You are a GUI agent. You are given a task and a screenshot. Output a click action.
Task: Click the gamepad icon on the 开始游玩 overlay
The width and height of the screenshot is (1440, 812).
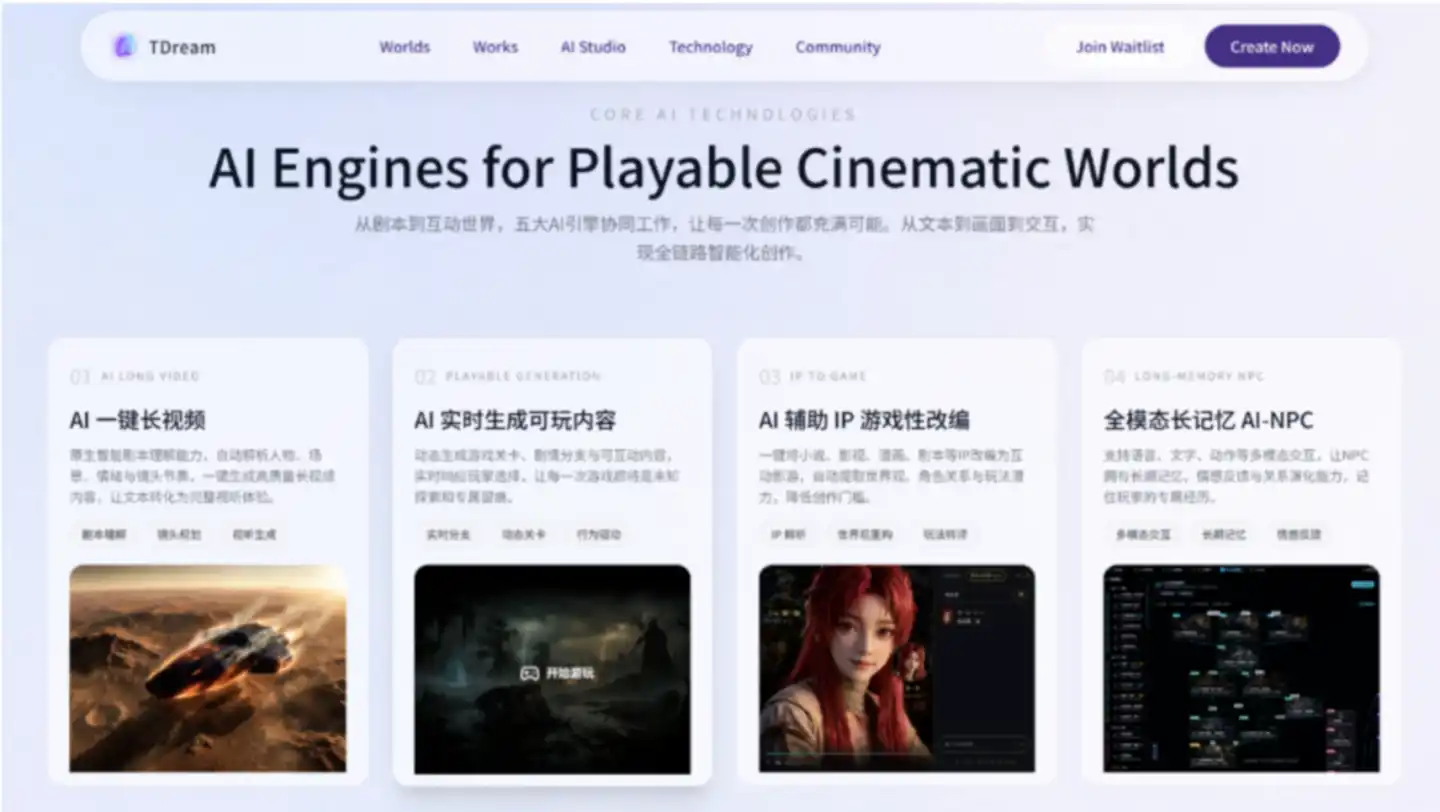(530, 673)
